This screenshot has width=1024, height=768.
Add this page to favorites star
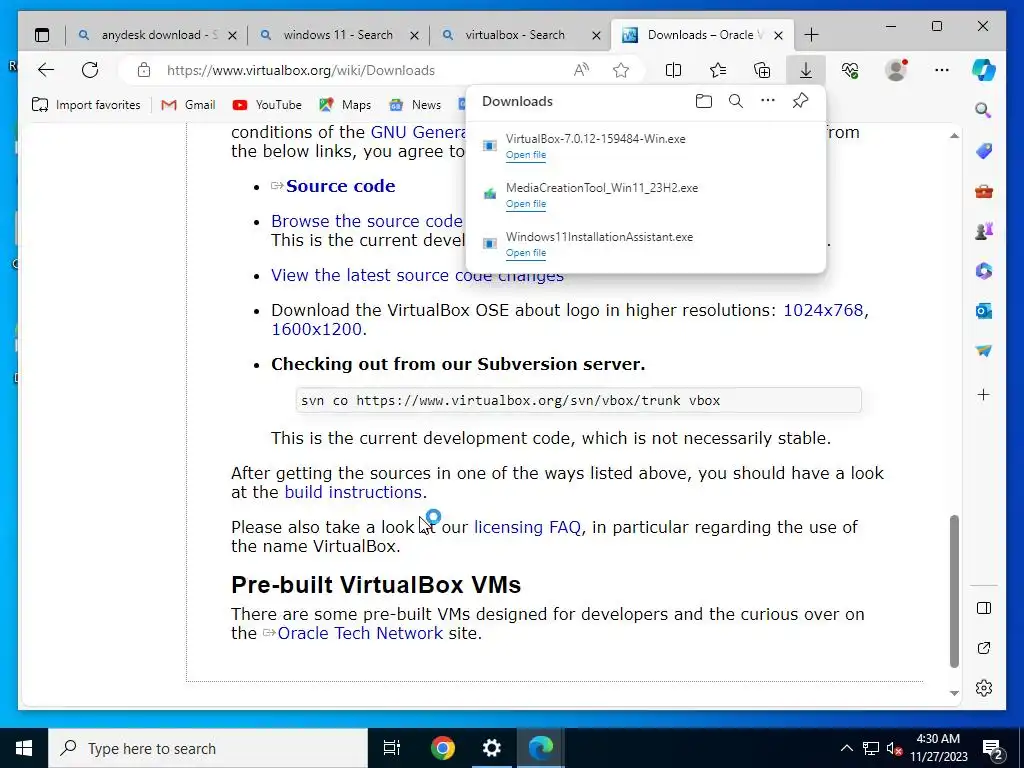pyautogui.click(x=621, y=70)
